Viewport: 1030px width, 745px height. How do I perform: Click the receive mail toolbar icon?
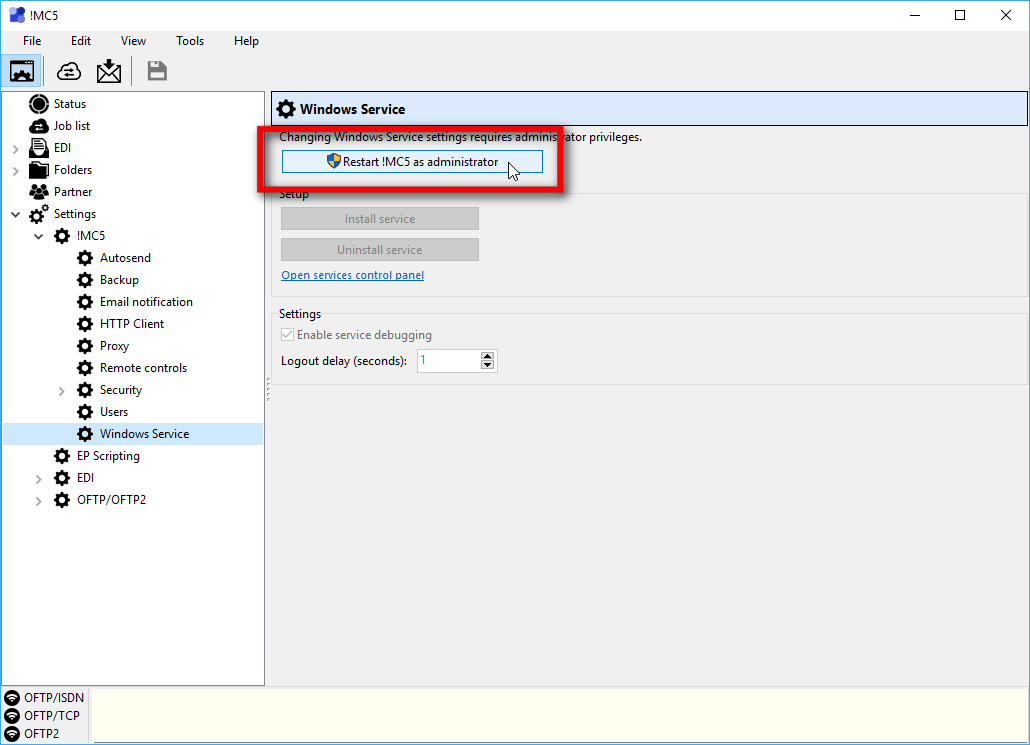(109, 71)
